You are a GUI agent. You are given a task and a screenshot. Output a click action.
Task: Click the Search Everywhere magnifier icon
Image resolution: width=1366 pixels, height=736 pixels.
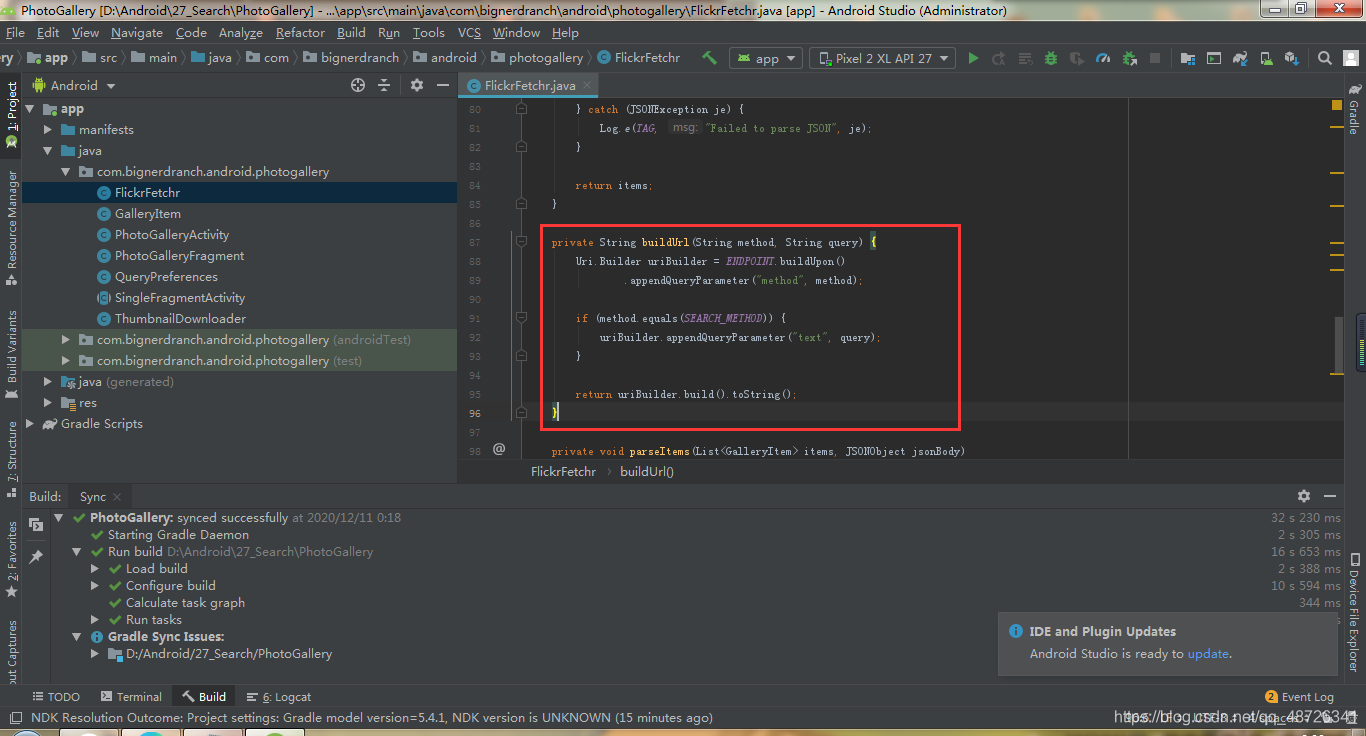tap(1325, 58)
